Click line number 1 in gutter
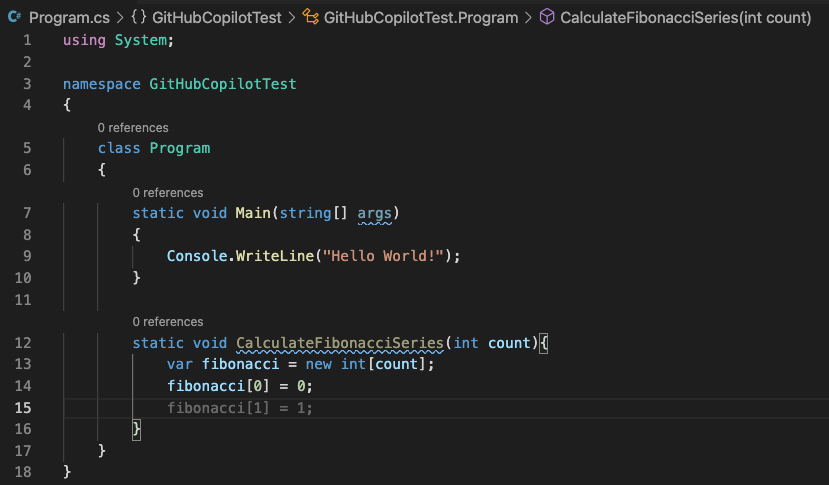829x485 pixels. point(27,40)
